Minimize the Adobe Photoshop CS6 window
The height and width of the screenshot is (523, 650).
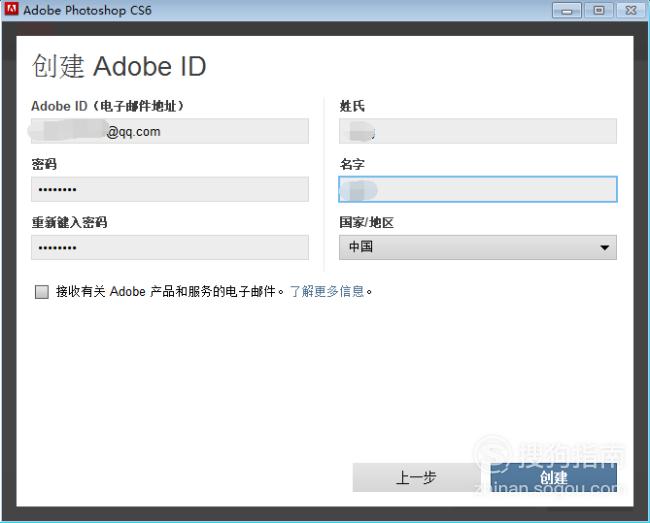[x=567, y=10]
